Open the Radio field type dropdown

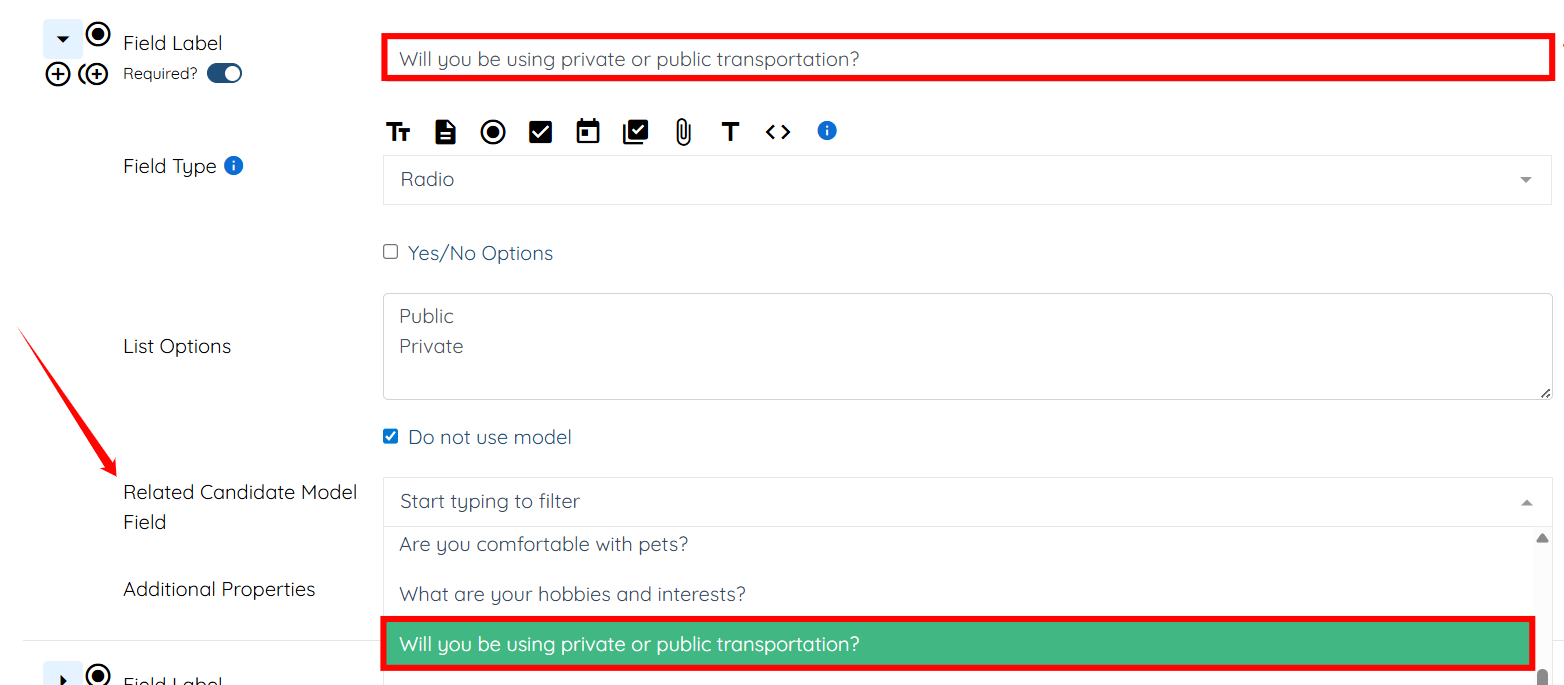[x=966, y=180]
